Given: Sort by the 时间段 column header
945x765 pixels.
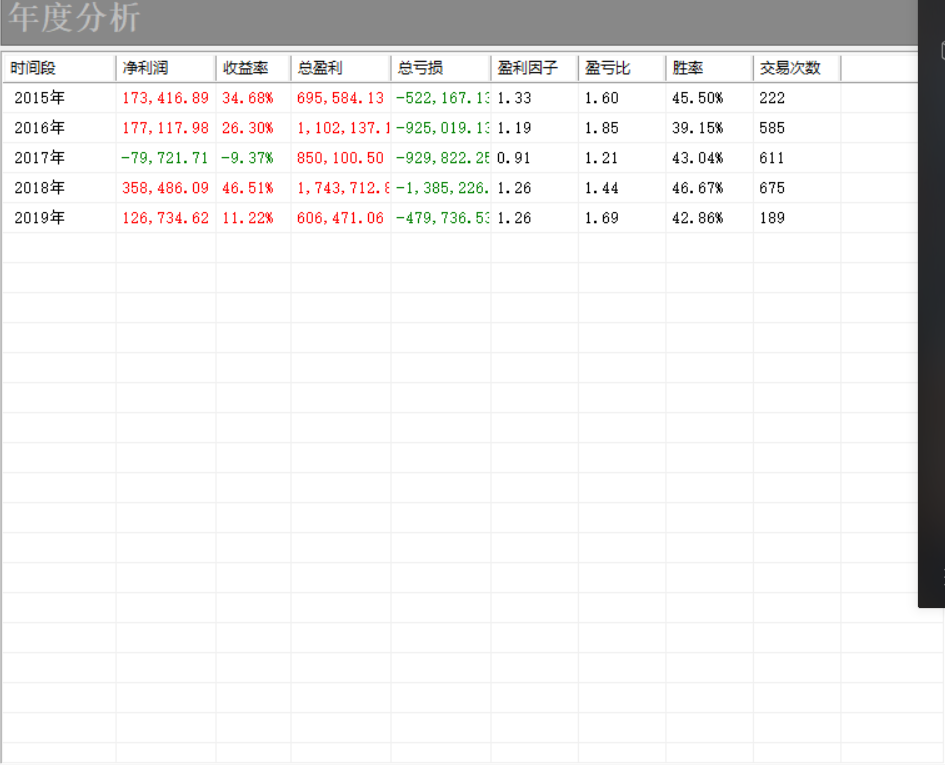Looking at the screenshot, I should click(x=59, y=68).
